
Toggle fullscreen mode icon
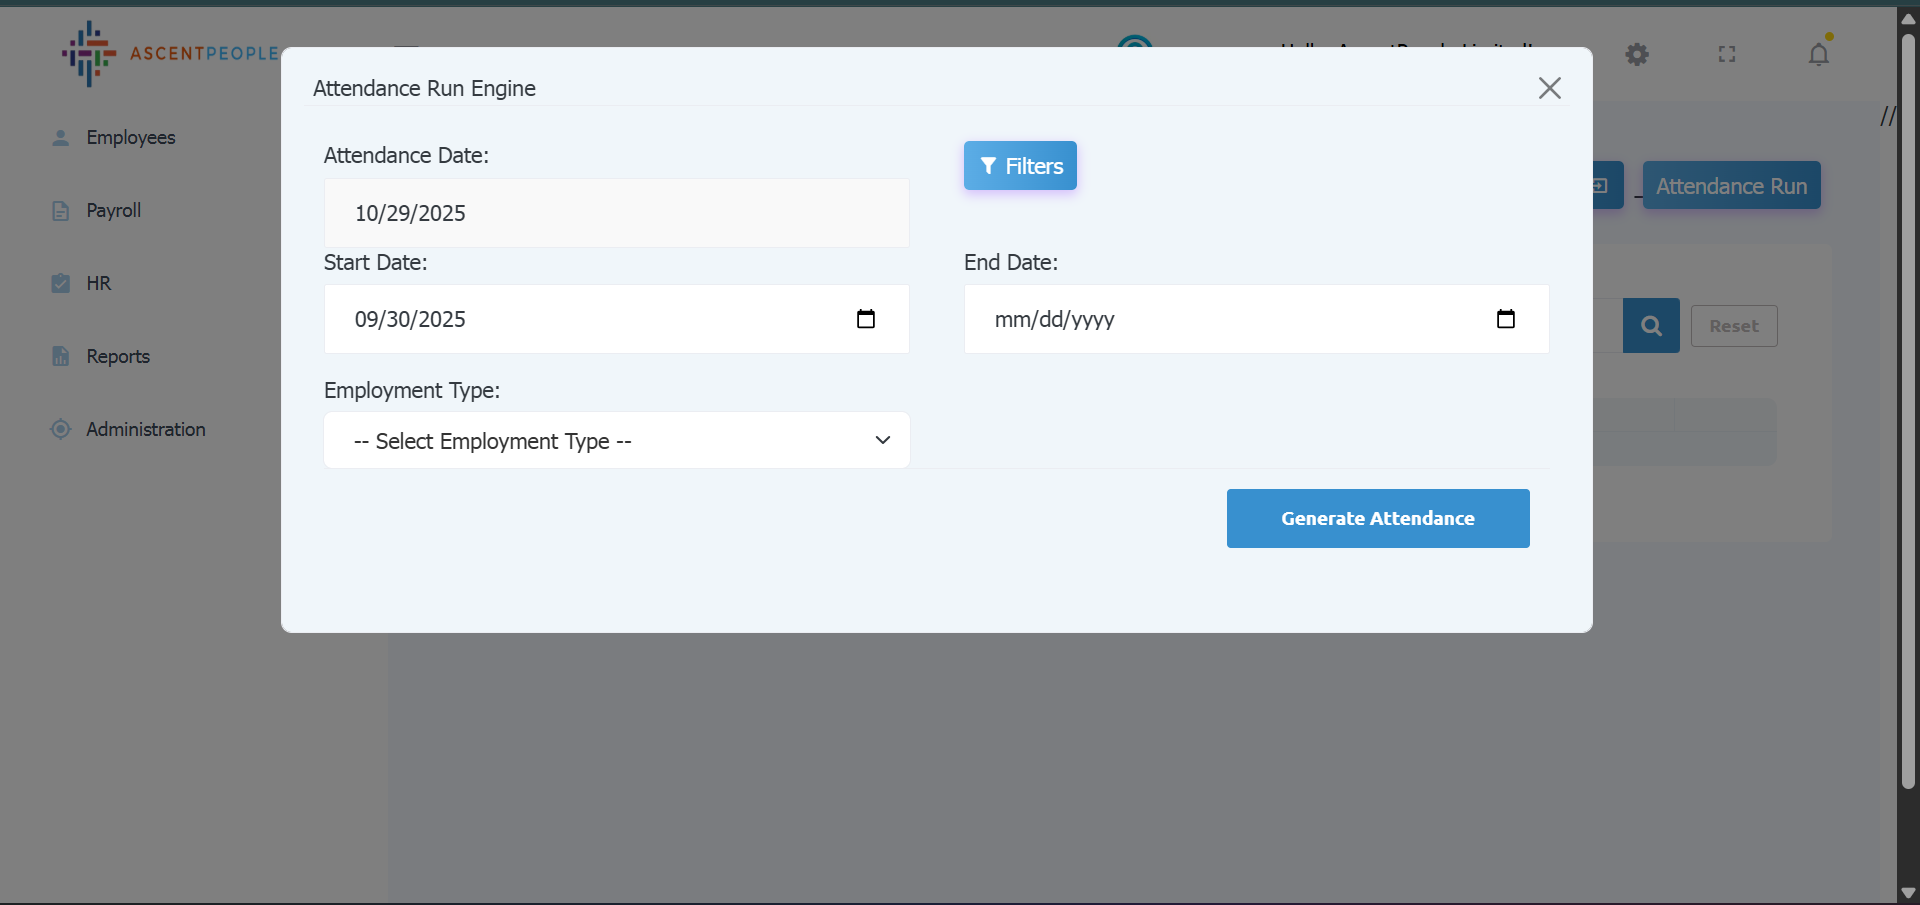pos(1727,54)
